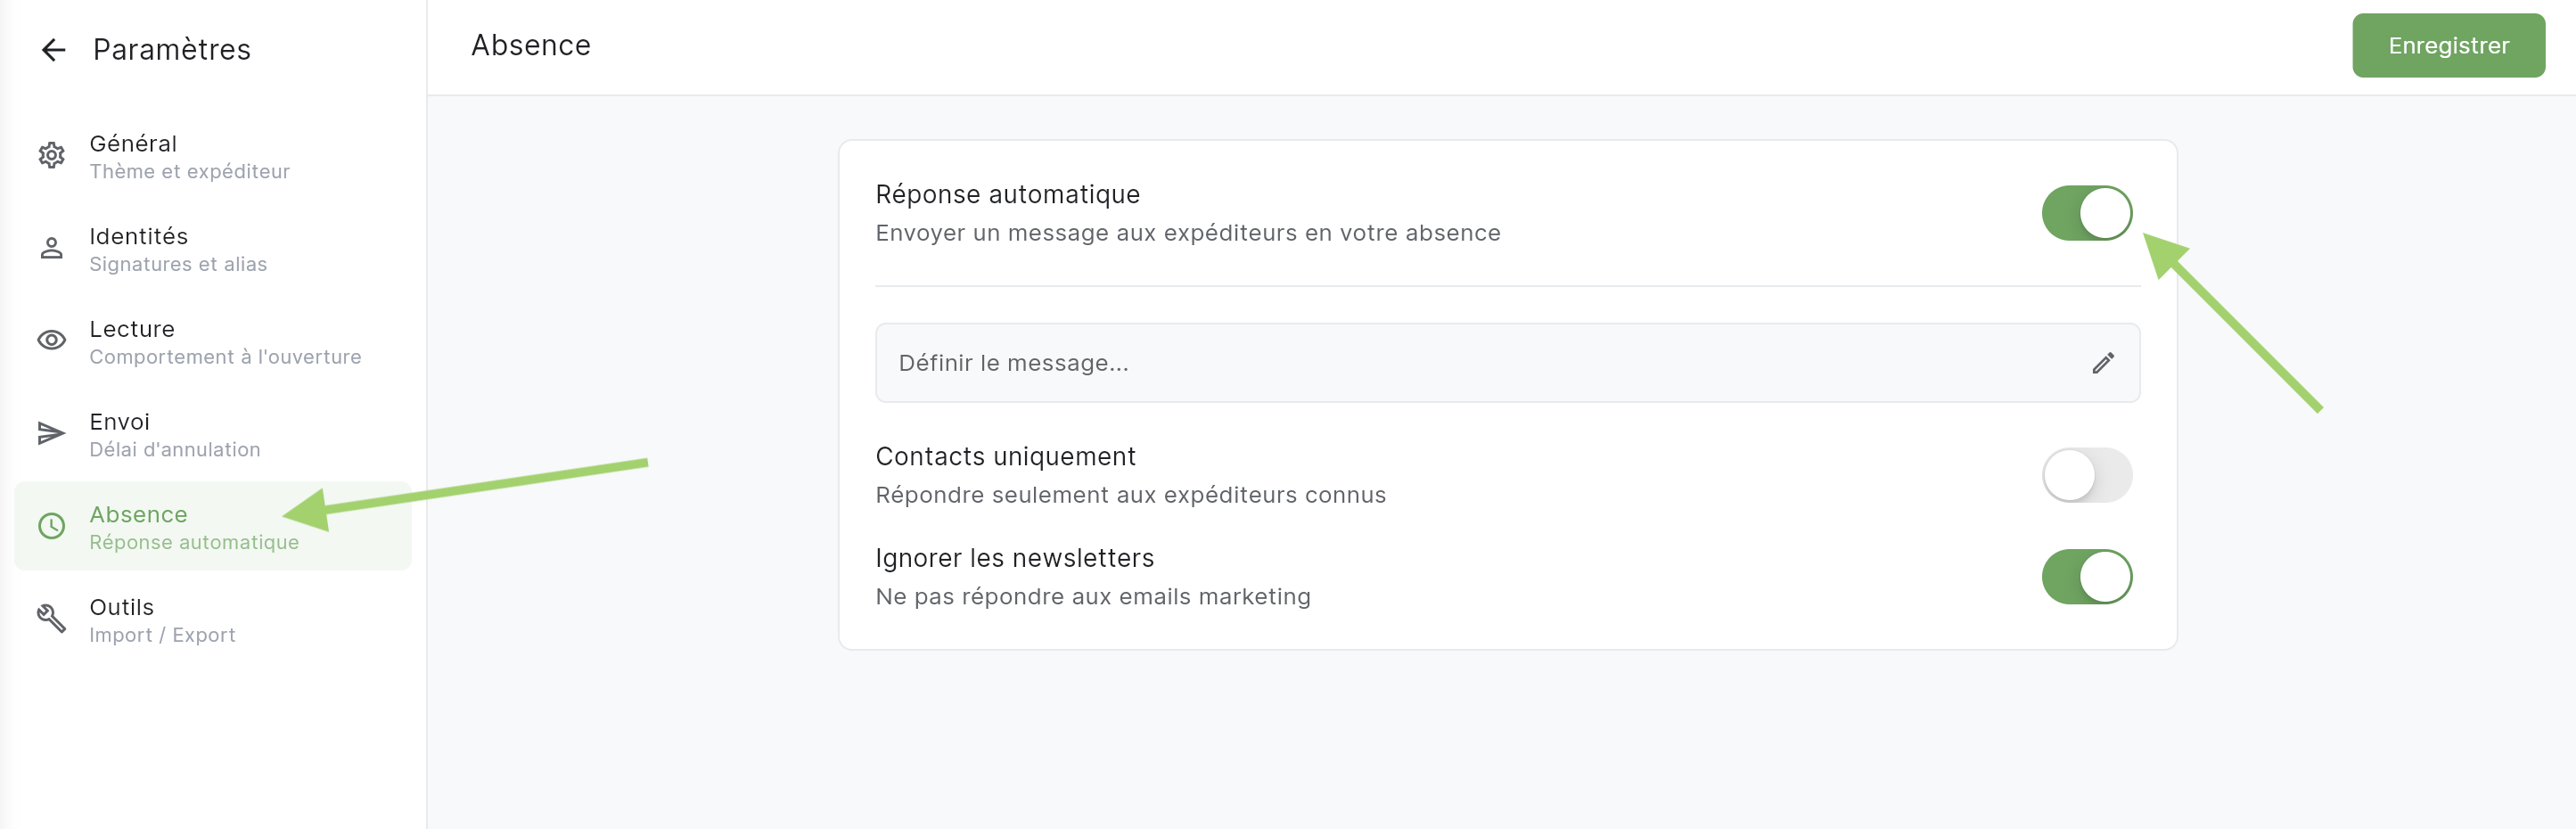
Task: Go to Identités signatures and alias
Action: click(178, 250)
